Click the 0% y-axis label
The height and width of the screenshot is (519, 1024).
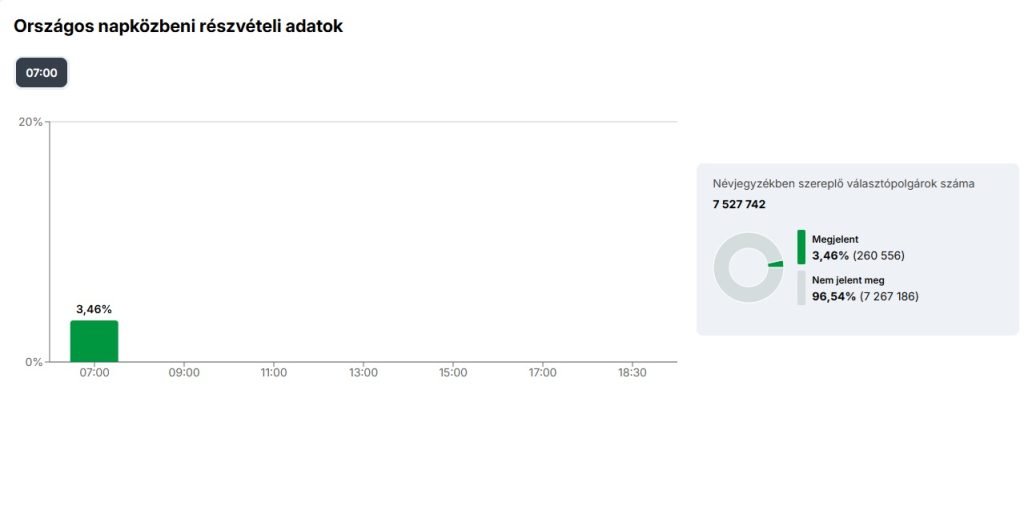point(34,362)
